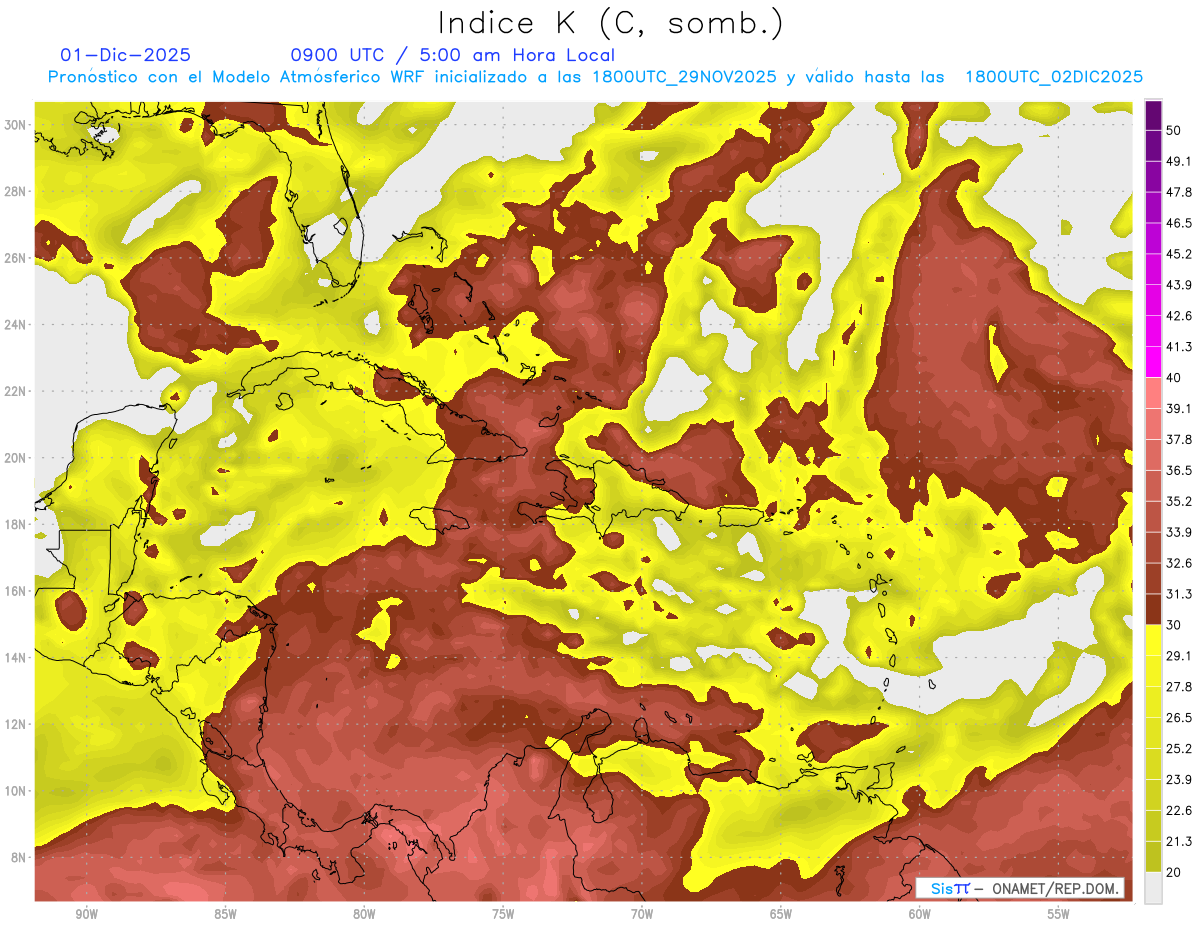Screen dimensions: 1200x927
Task: Click the "Pronóstico con el Modelo Atmósferico WRF" line
Action: (595, 77)
